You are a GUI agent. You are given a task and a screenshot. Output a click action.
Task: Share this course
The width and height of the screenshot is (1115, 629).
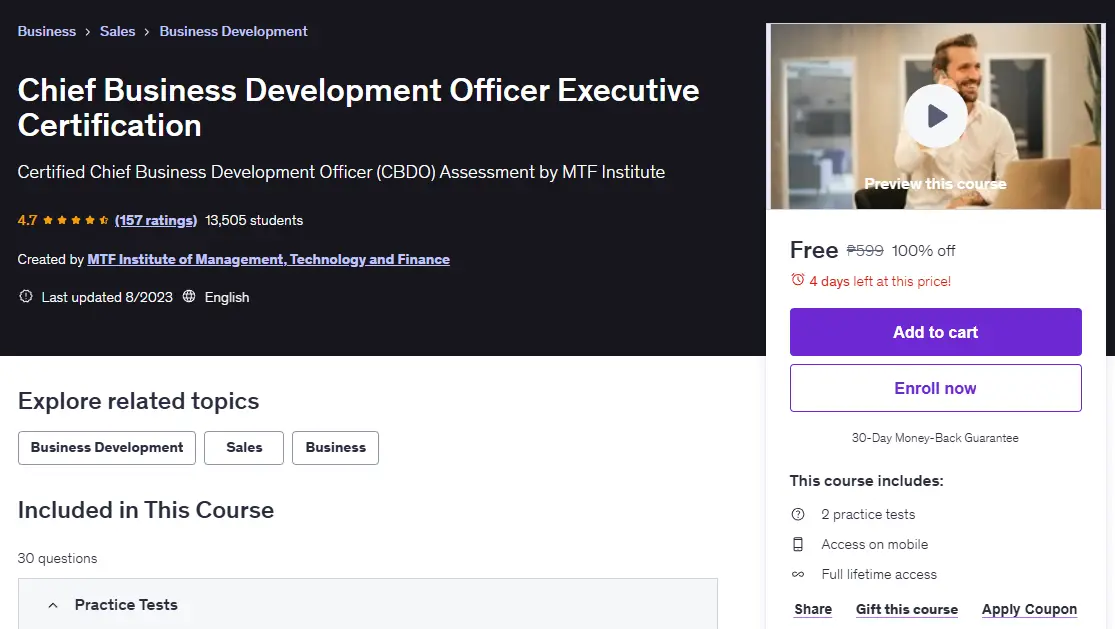[x=813, y=609]
